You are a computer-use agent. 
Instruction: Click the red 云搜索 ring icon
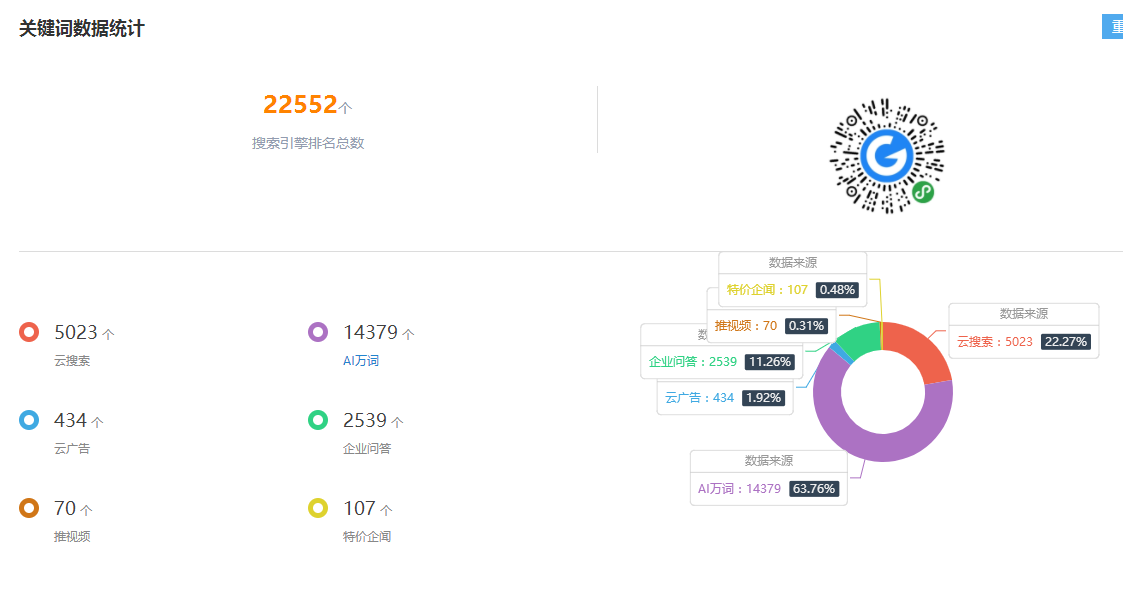pos(29,332)
